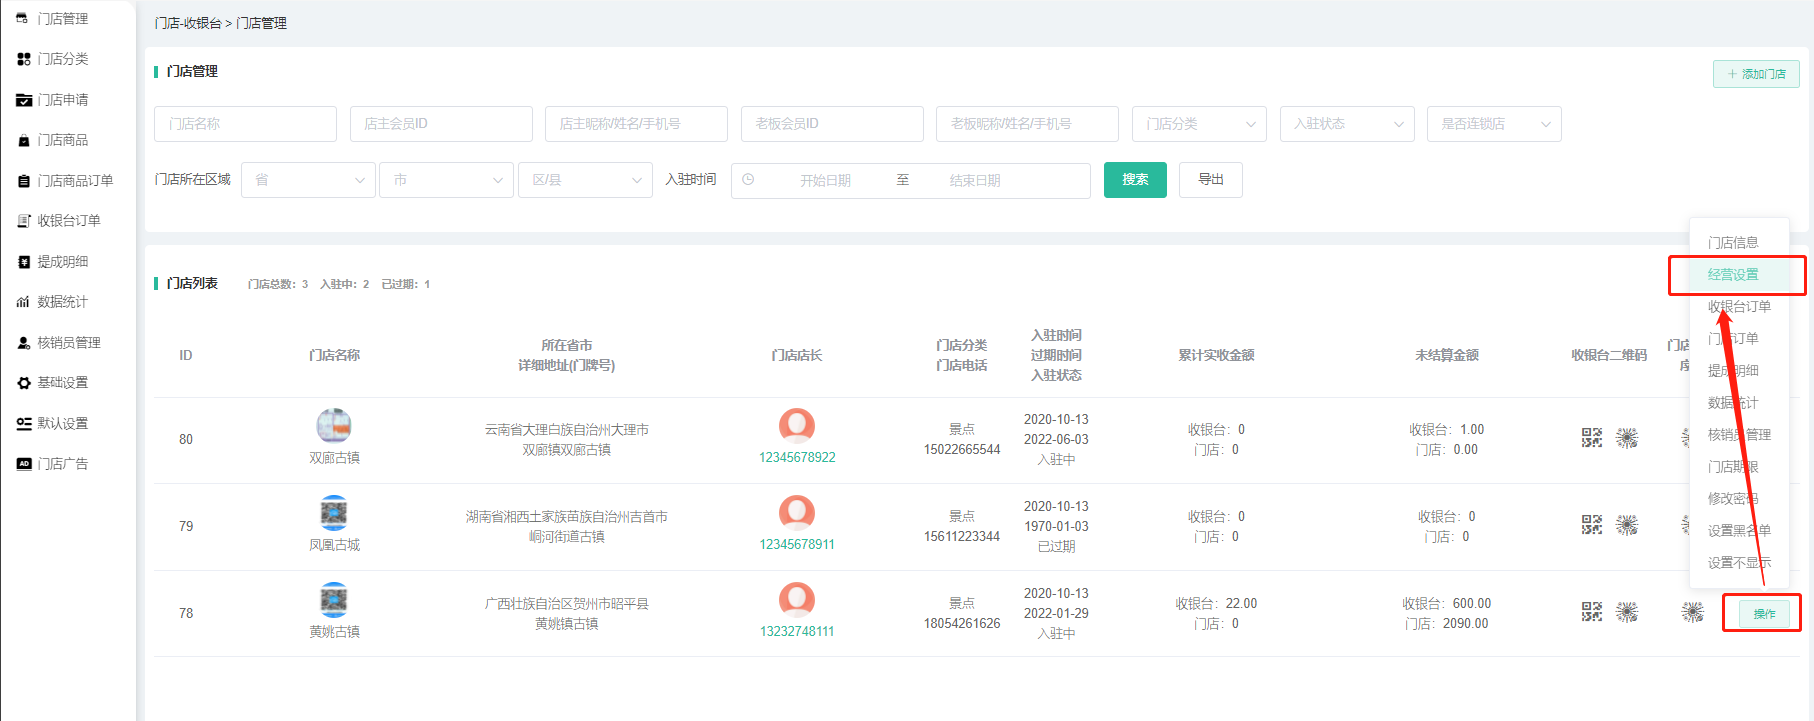The height and width of the screenshot is (721, 1814).
Task: Open 数据统计 in the left sidebar
Action: [x=62, y=302]
